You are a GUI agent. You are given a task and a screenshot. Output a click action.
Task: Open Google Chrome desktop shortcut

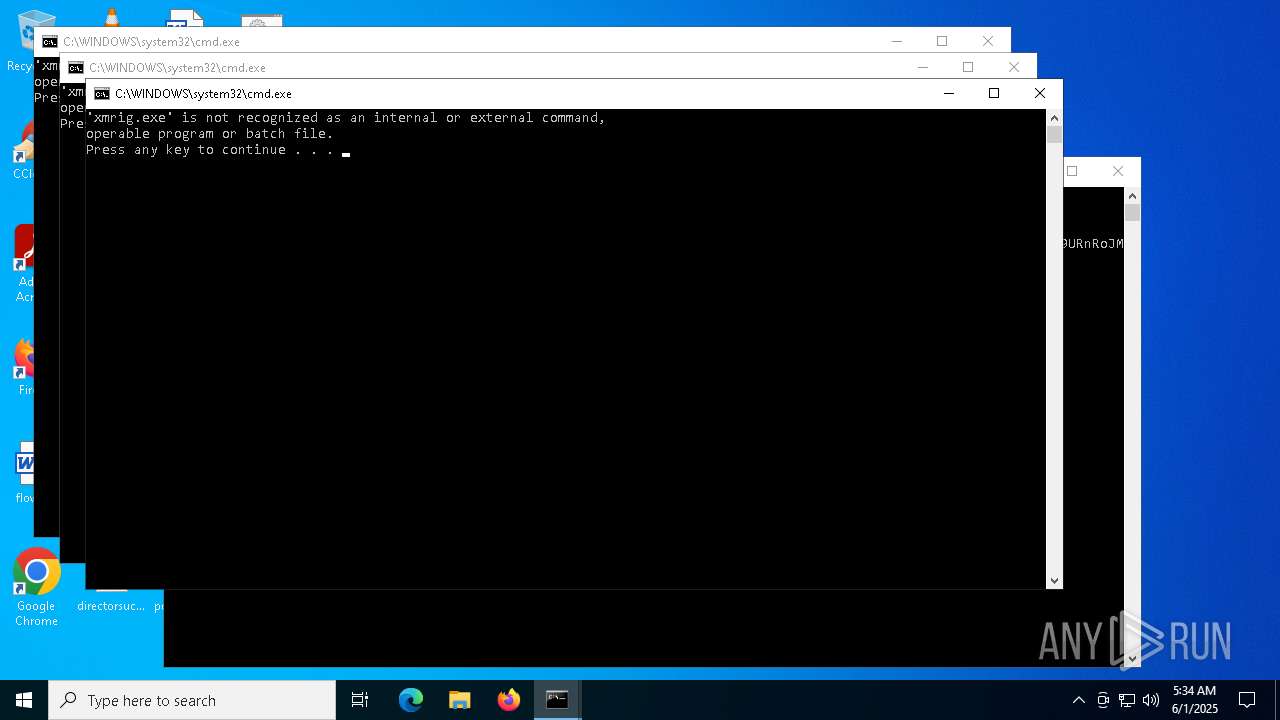(x=36, y=588)
